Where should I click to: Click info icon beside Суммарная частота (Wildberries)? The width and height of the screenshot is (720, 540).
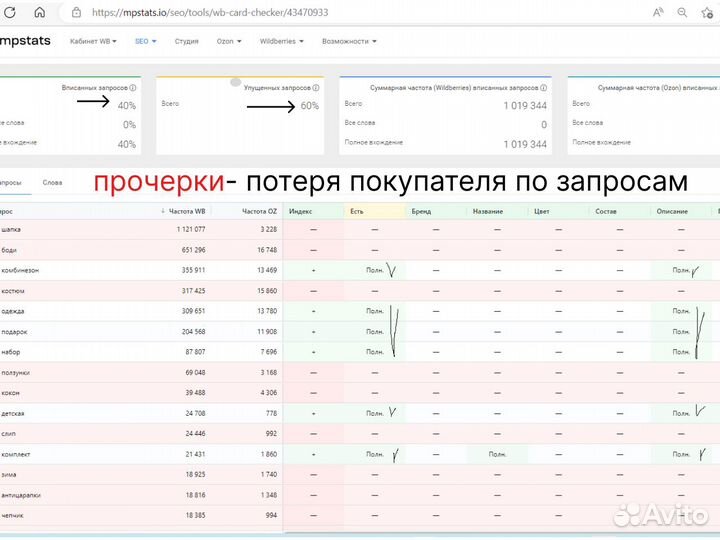point(543,88)
